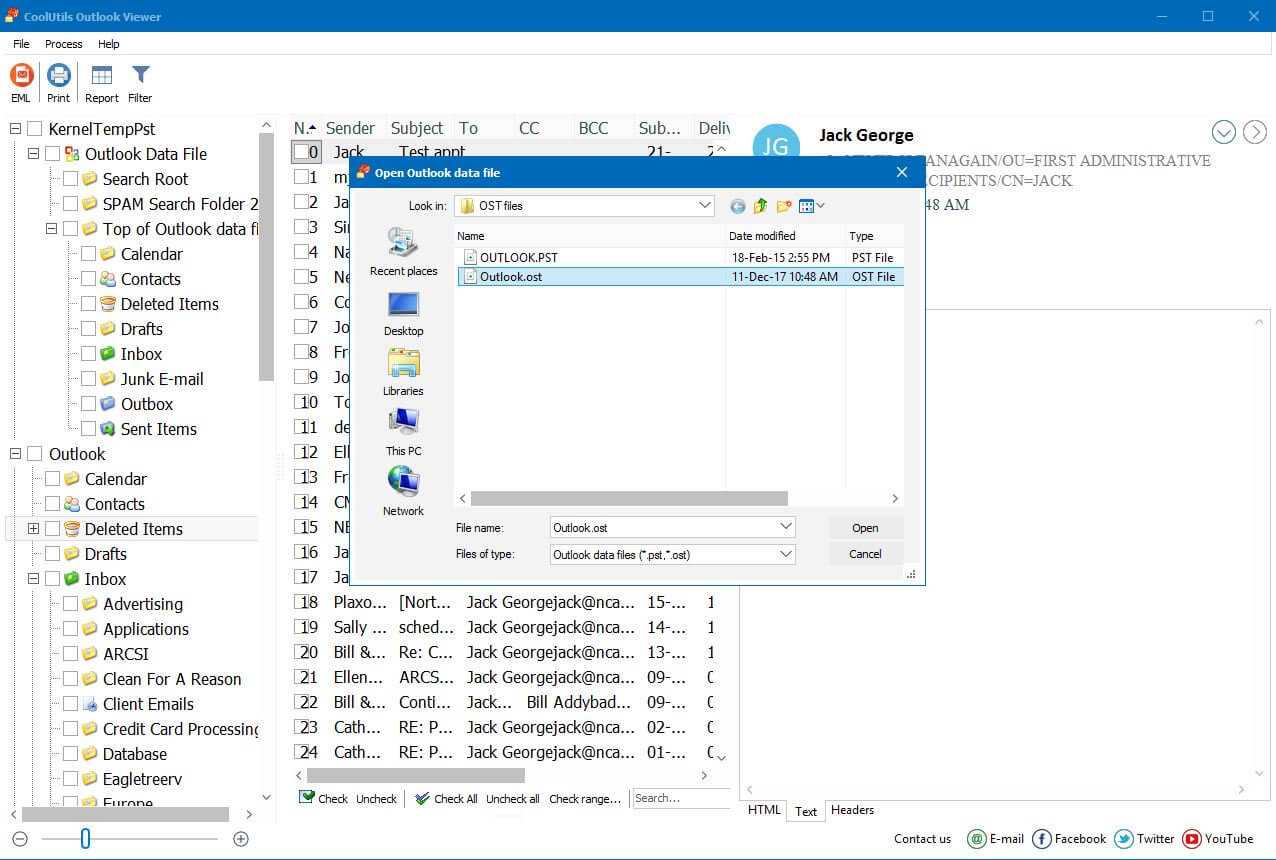Click the zoom slider handle

(85, 839)
